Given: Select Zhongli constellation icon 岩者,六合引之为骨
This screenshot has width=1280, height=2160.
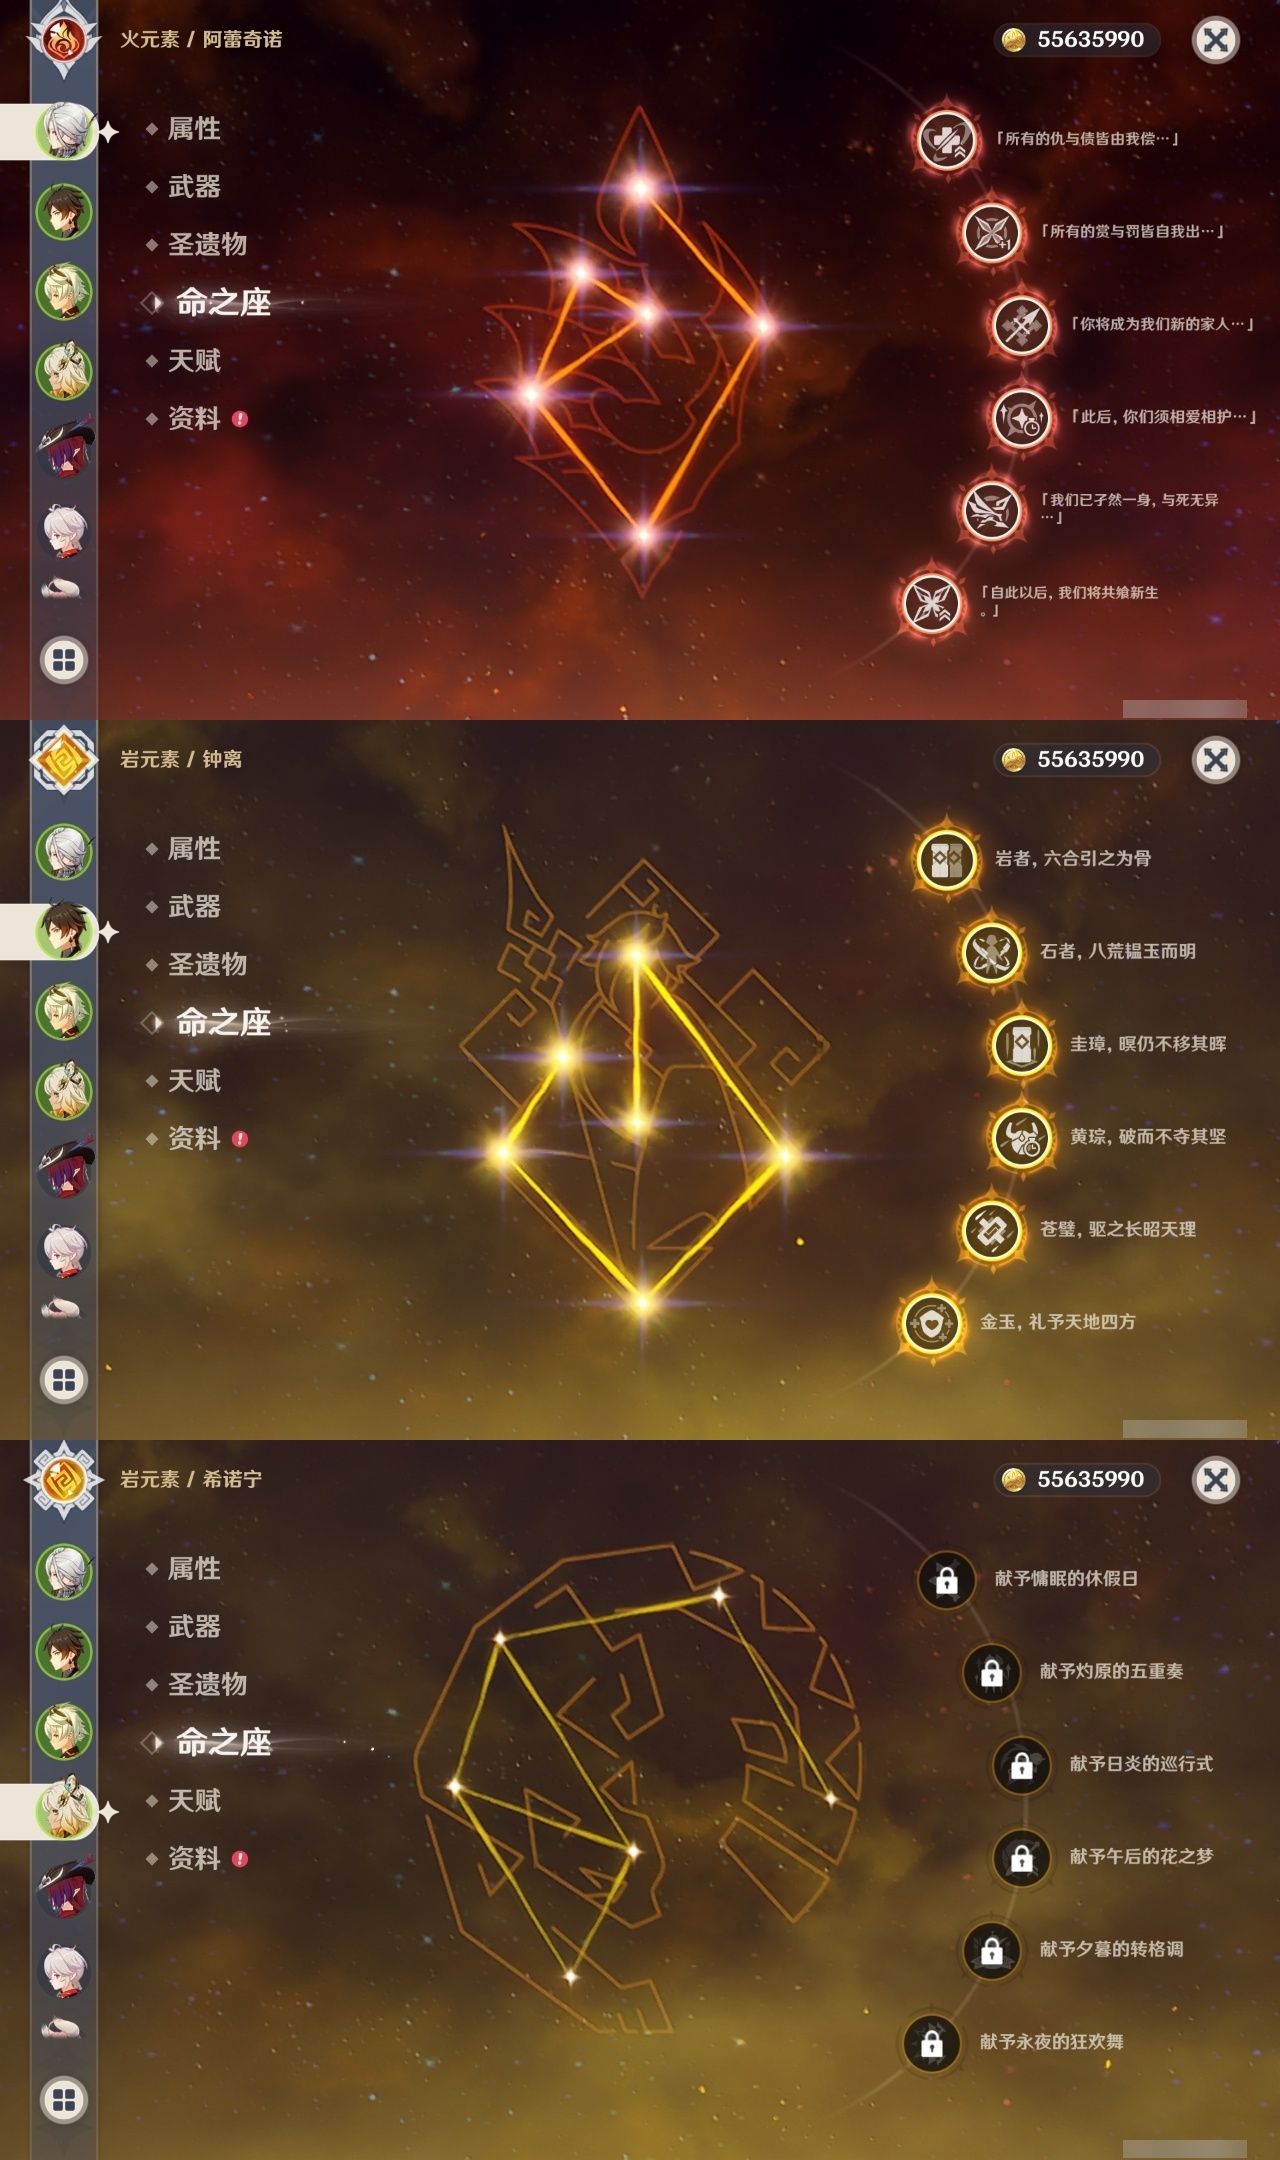Looking at the screenshot, I should [946, 859].
